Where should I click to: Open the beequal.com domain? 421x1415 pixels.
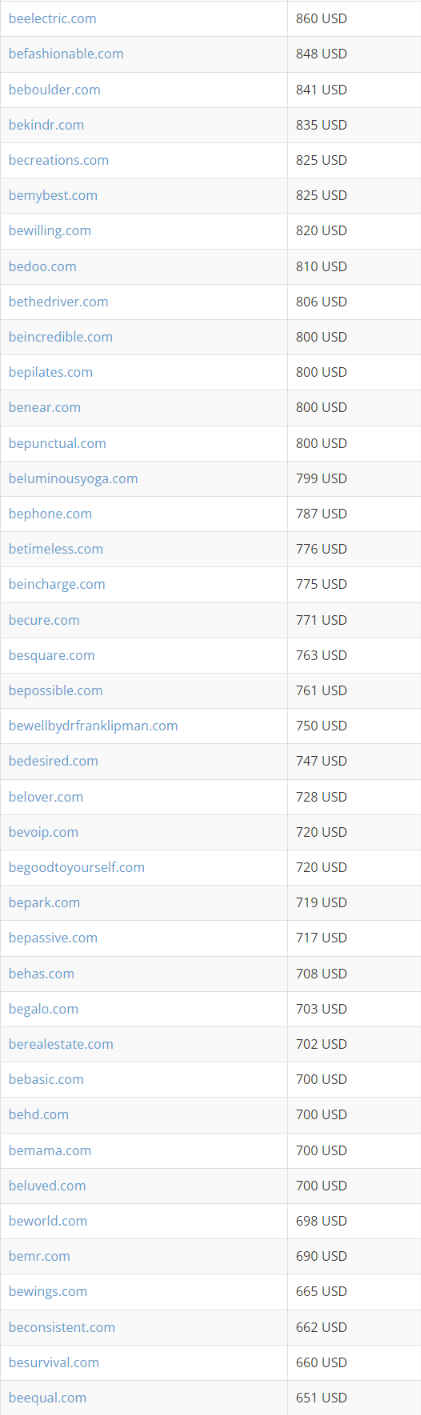click(47, 1398)
